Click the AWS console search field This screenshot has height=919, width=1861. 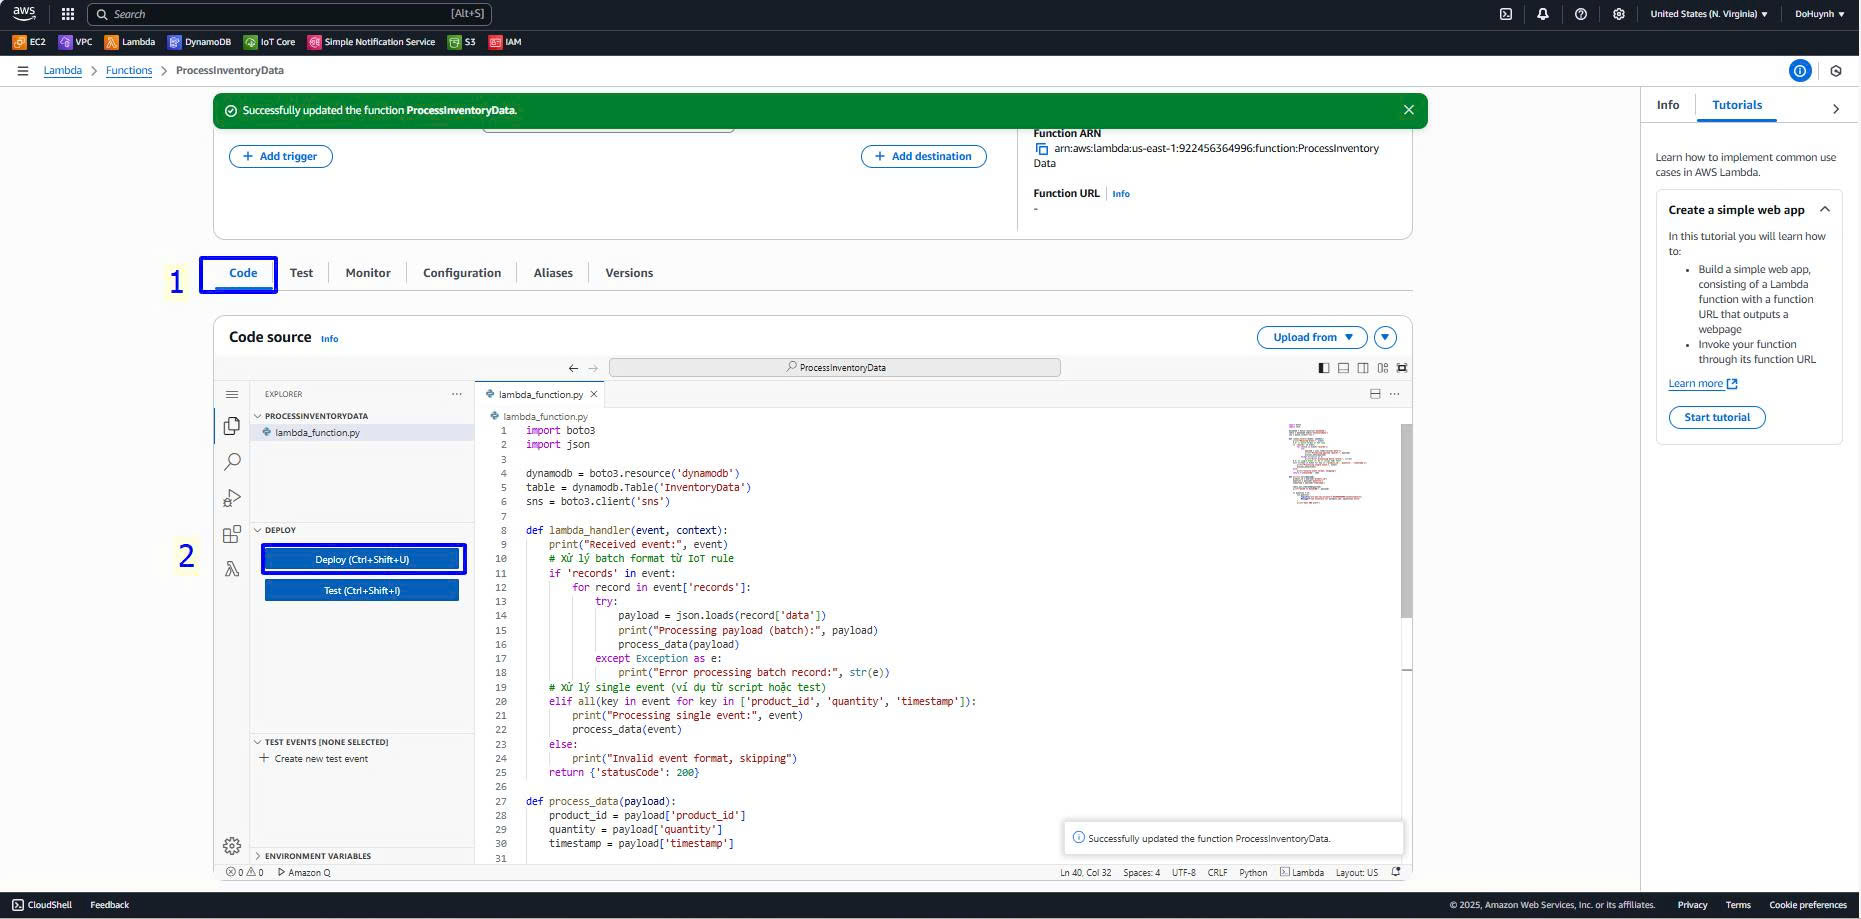coord(289,14)
